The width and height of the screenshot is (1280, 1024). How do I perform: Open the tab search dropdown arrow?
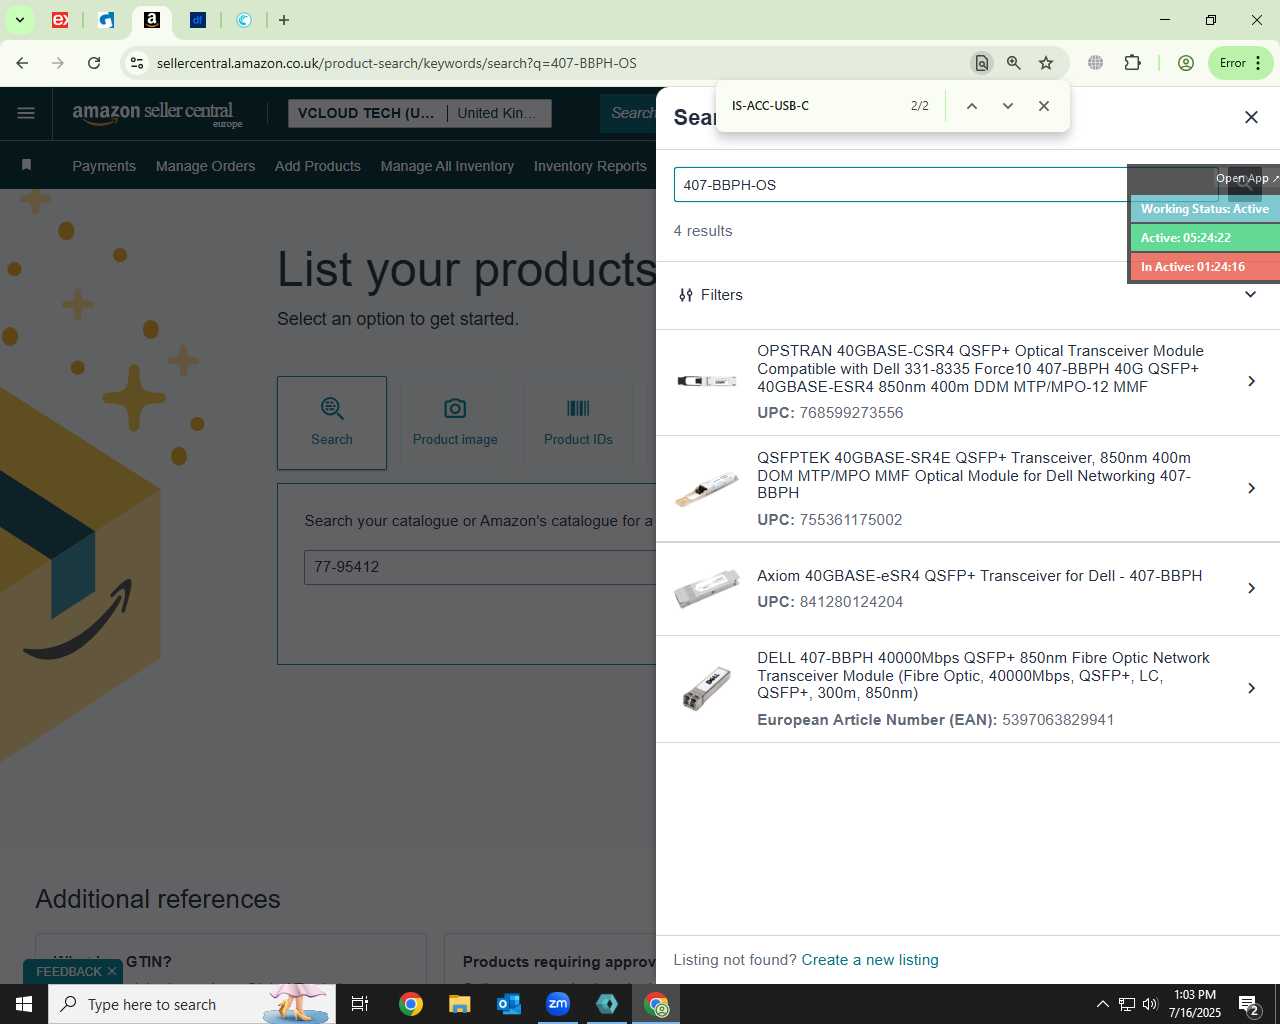(x=19, y=20)
